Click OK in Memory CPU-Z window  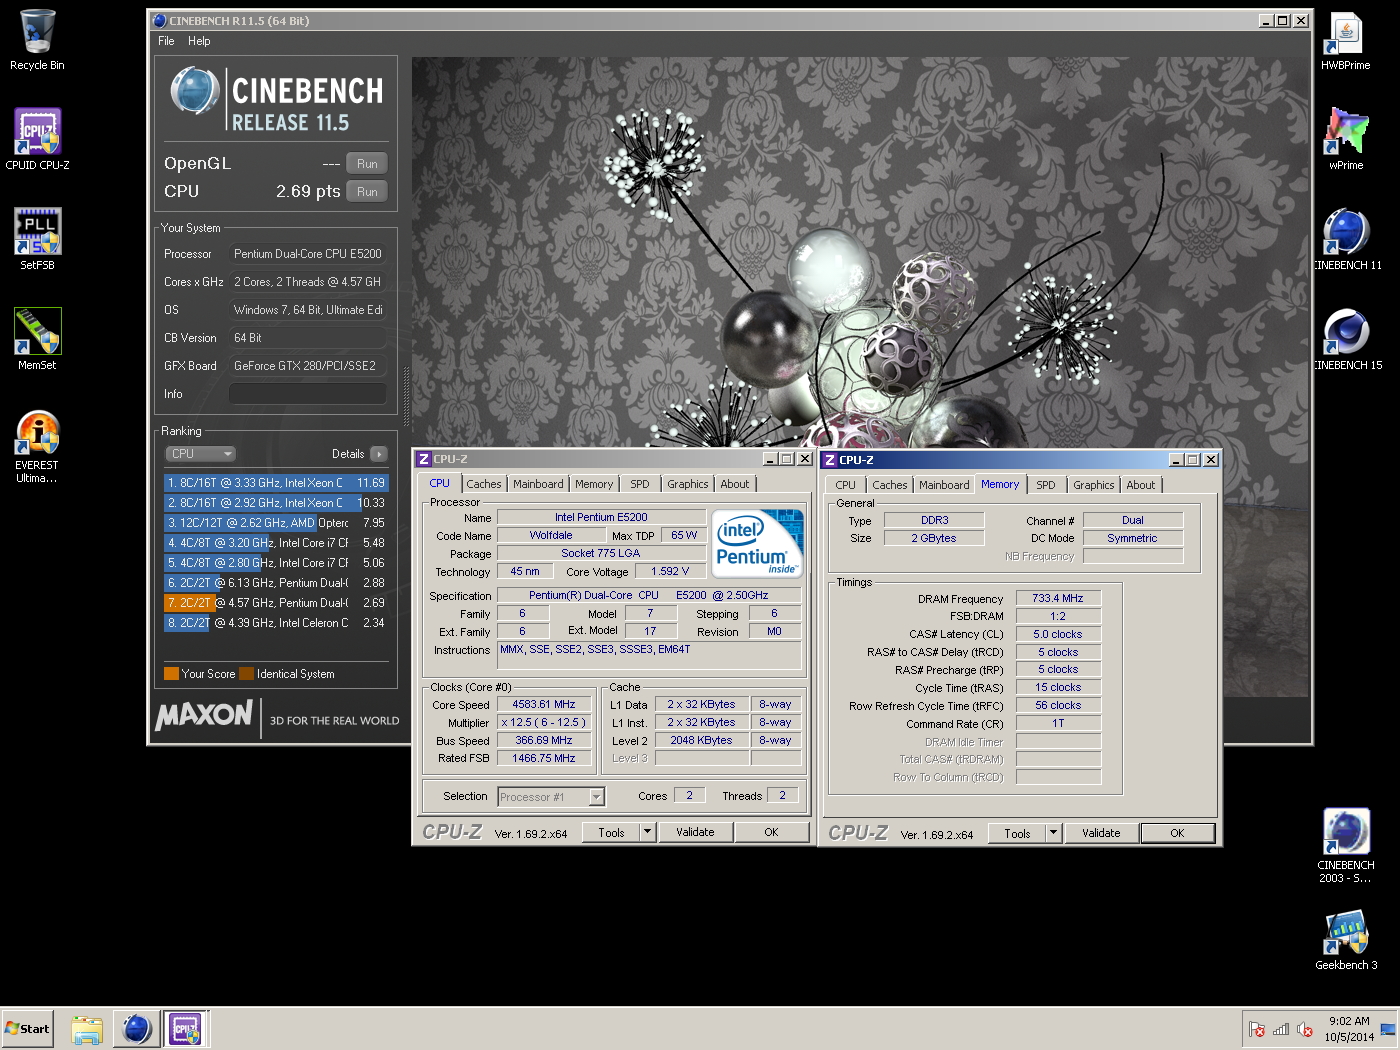[x=1177, y=833]
